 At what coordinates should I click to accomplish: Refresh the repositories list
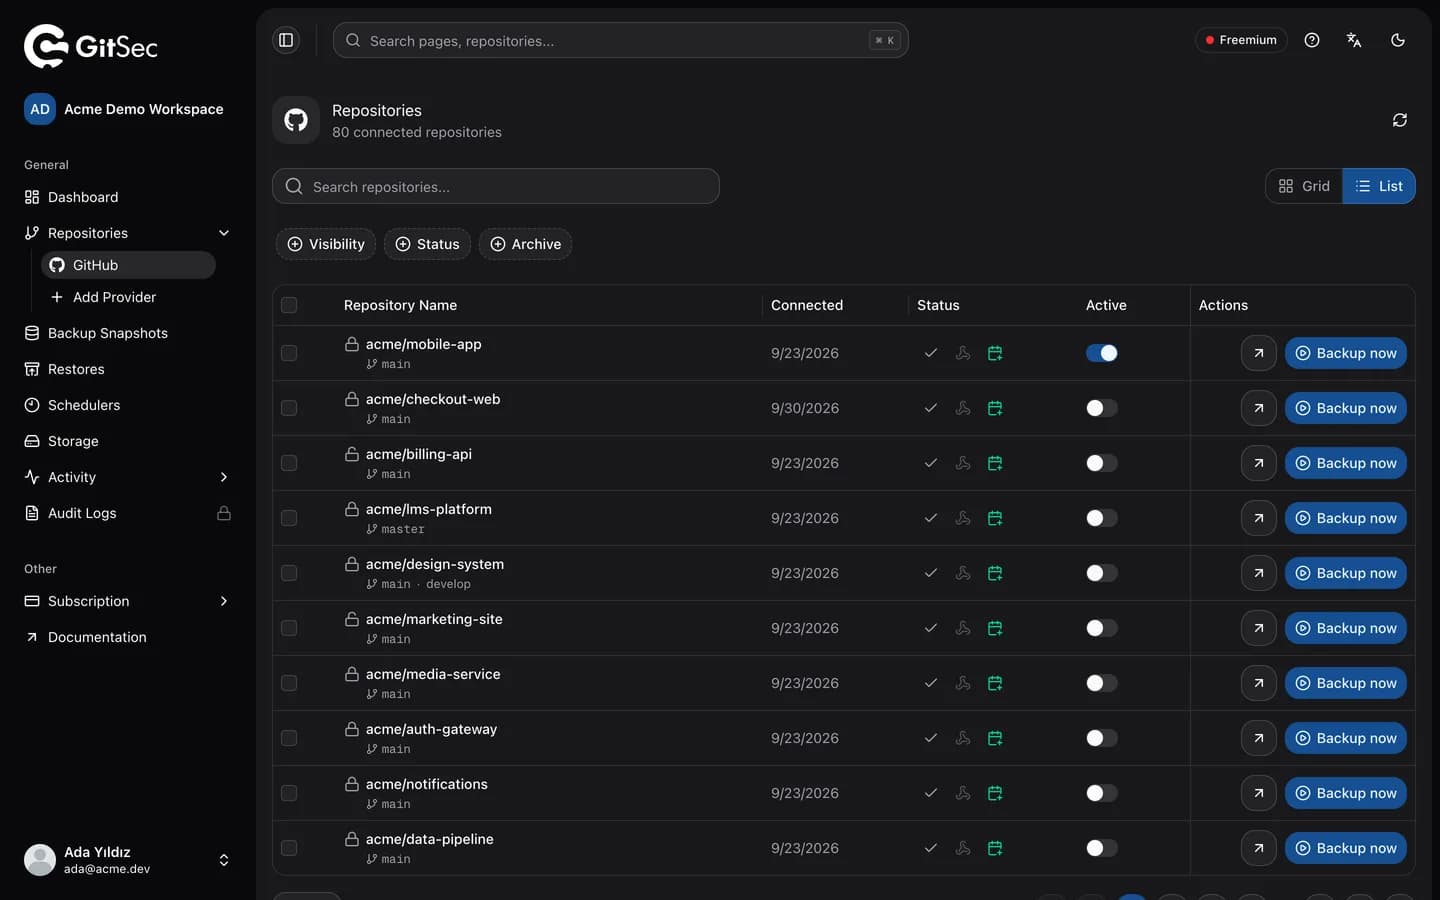point(1400,120)
